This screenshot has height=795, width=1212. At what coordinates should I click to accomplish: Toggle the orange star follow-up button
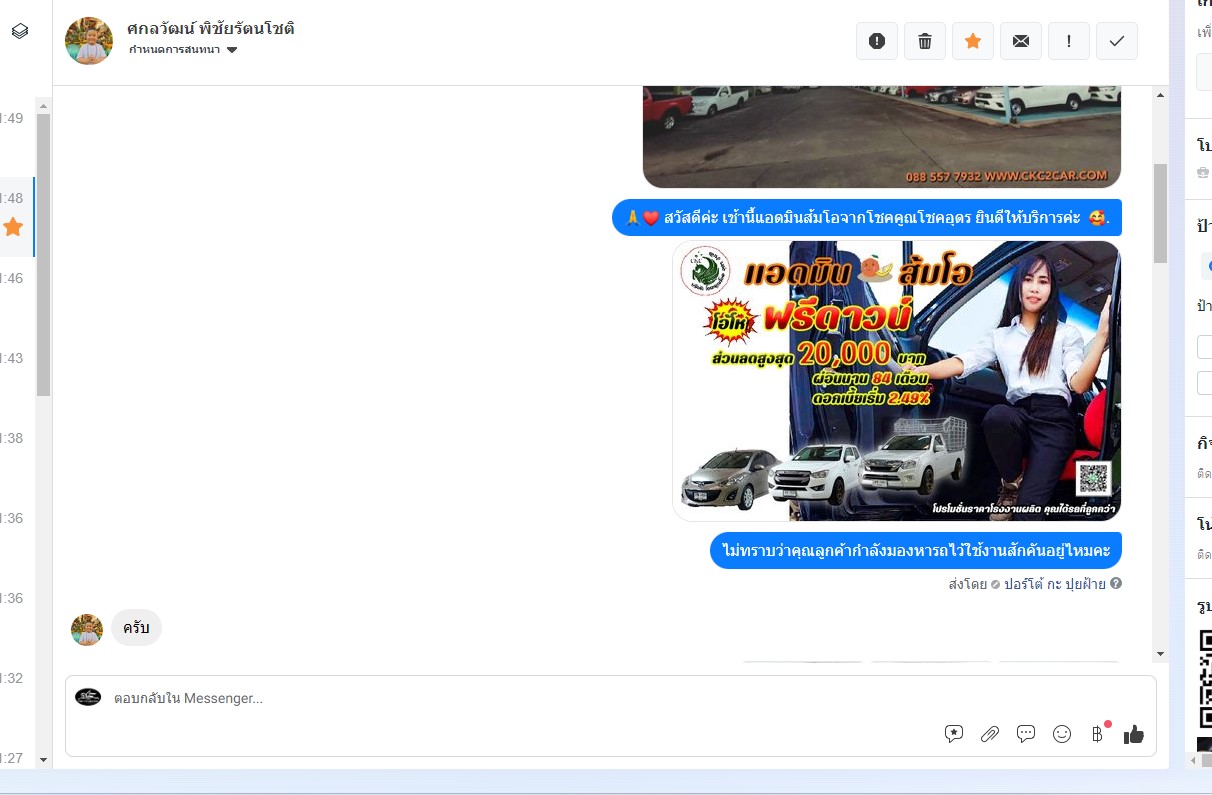pyautogui.click(x=973, y=41)
